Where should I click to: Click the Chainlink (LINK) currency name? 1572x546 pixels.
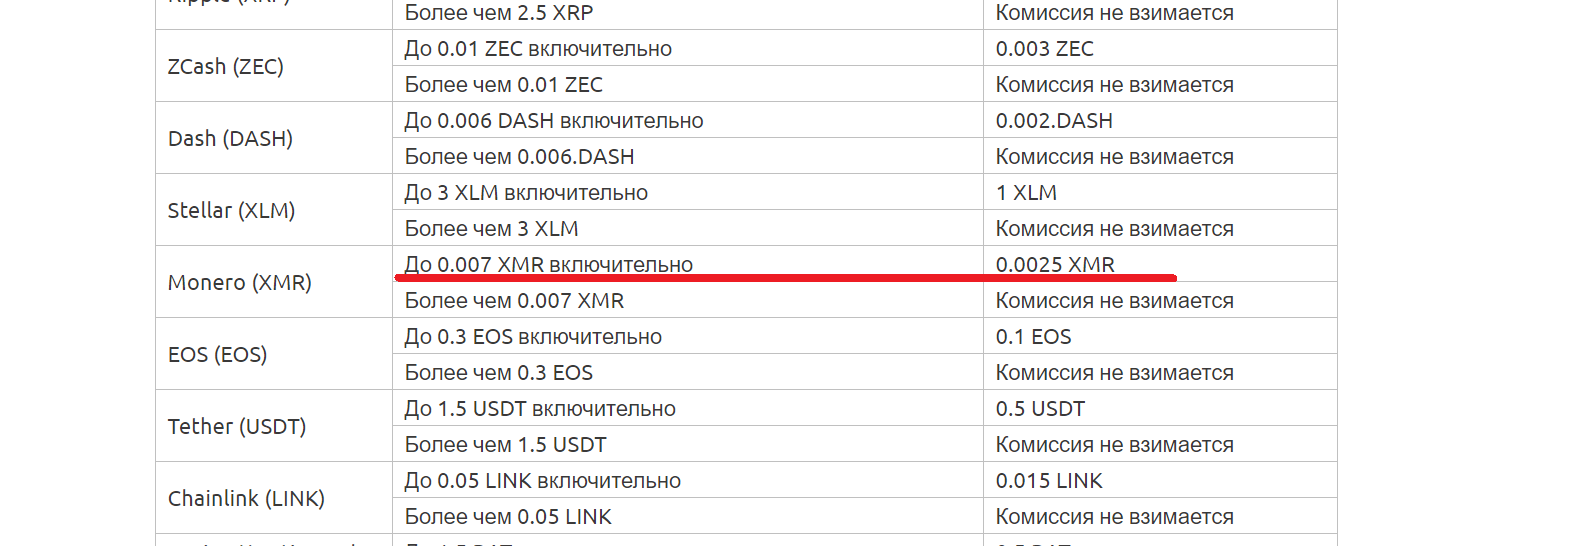246,498
